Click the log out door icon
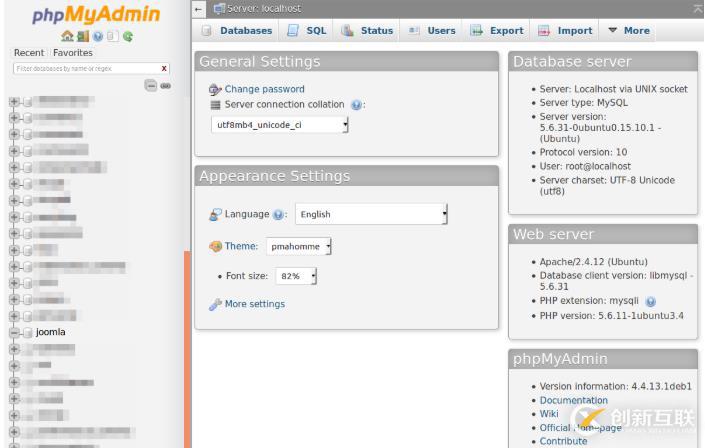The height and width of the screenshot is (448, 705). [83, 36]
